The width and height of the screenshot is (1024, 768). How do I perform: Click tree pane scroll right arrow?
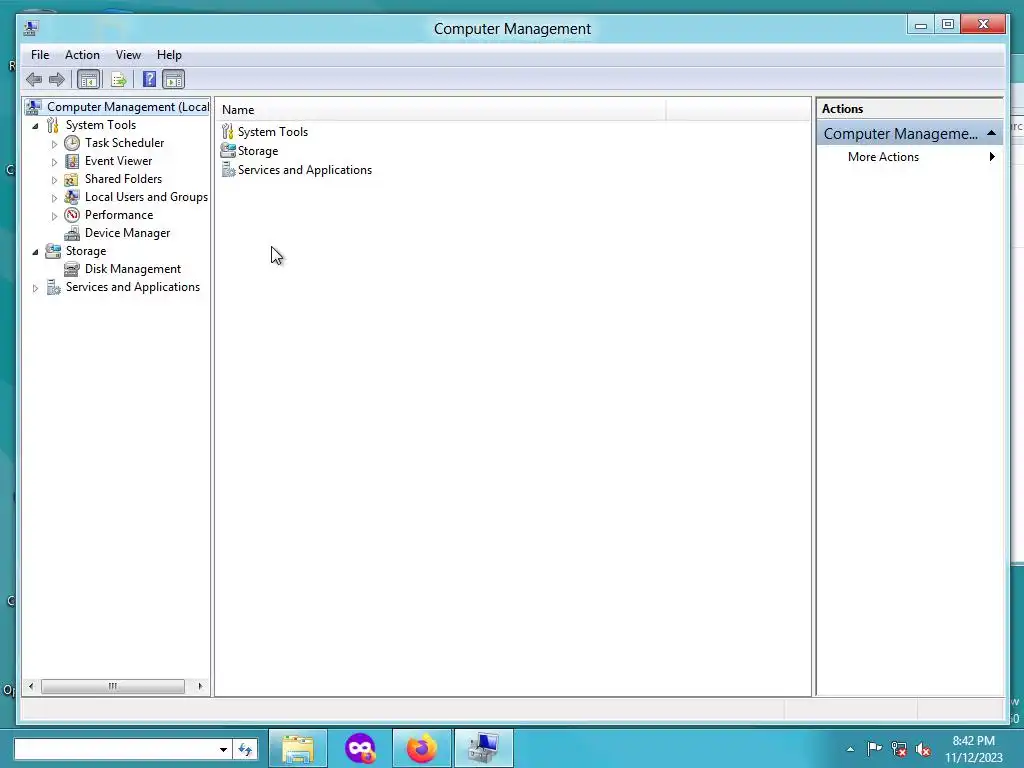200,686
